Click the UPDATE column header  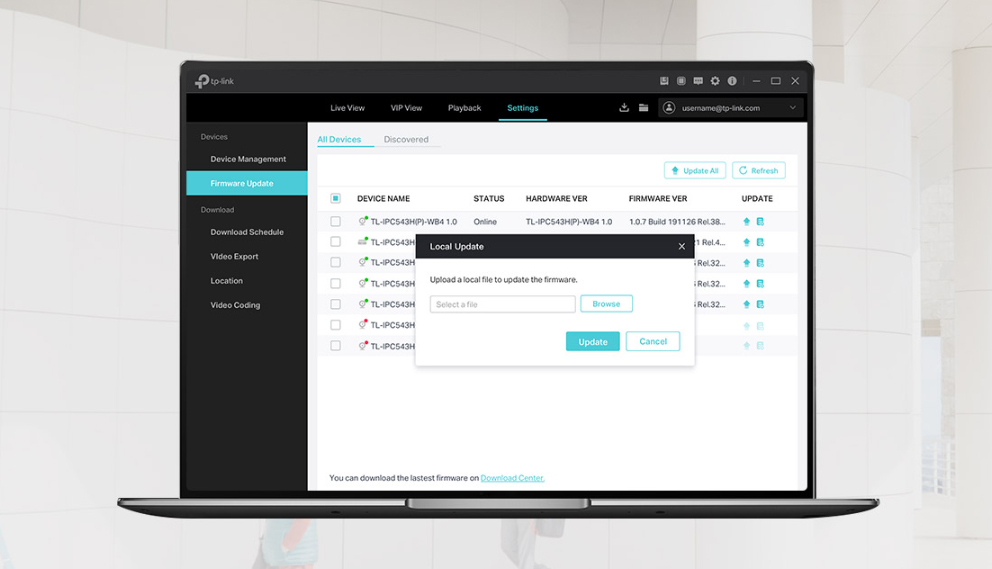click(x=757, y=199)
